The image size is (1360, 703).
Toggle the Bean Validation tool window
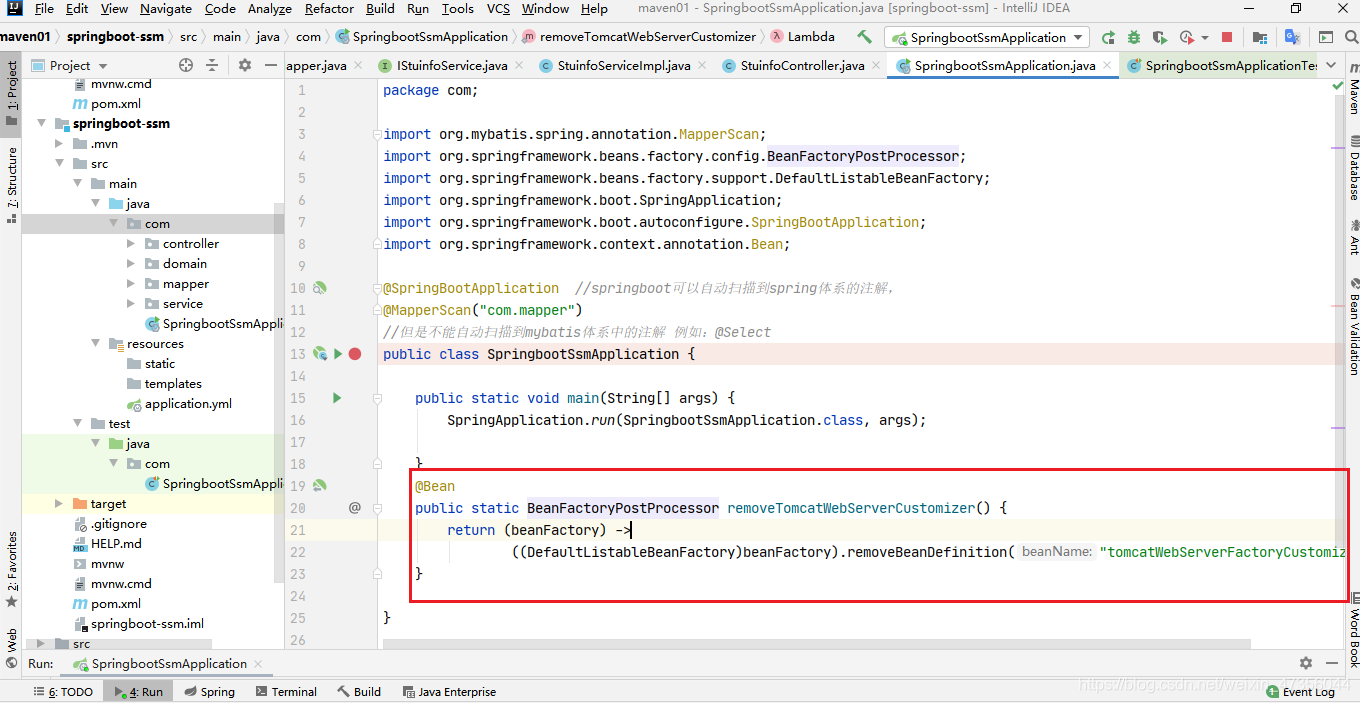point(1353,326)
